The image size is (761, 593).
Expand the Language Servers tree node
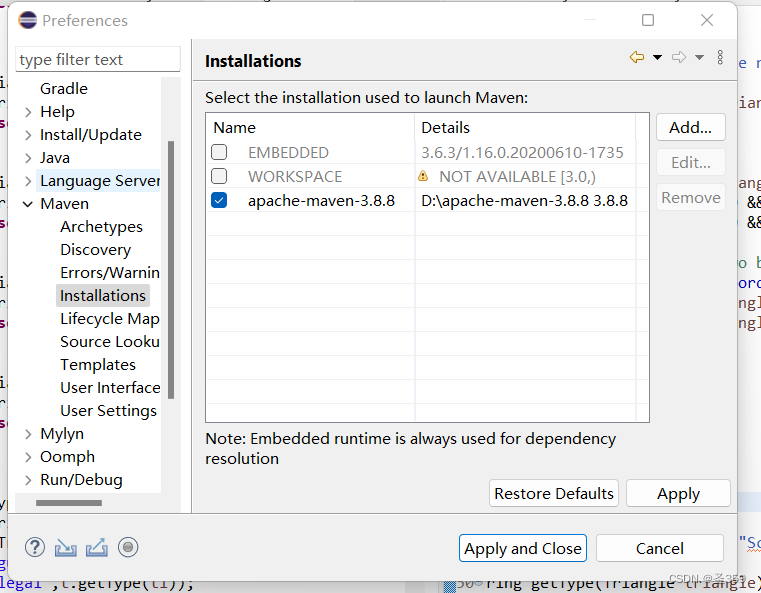click(x=28, y=181)
